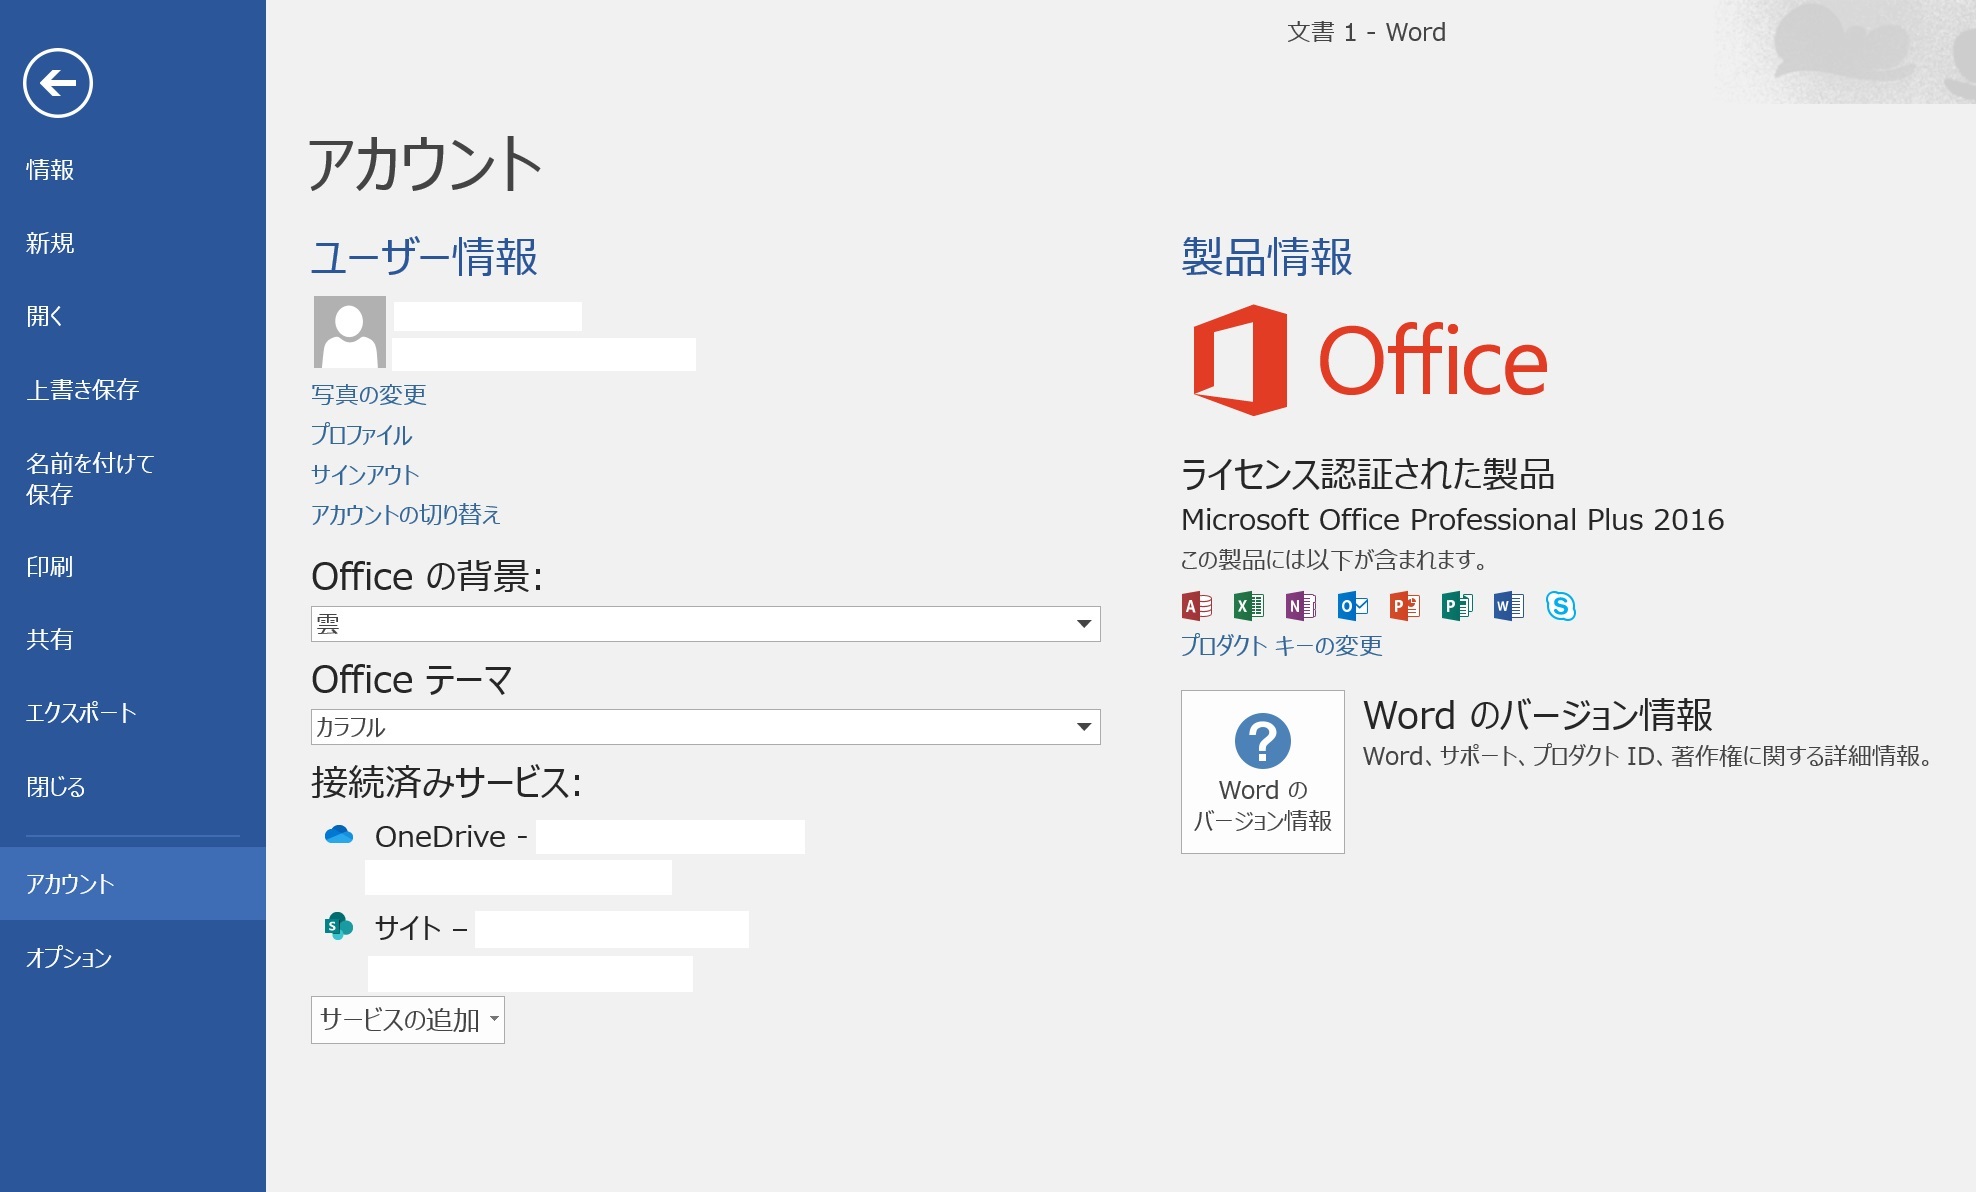The image size is (1976, 1192).
Task: Click the サインアウト link
Action: click(x=365, y=475)
